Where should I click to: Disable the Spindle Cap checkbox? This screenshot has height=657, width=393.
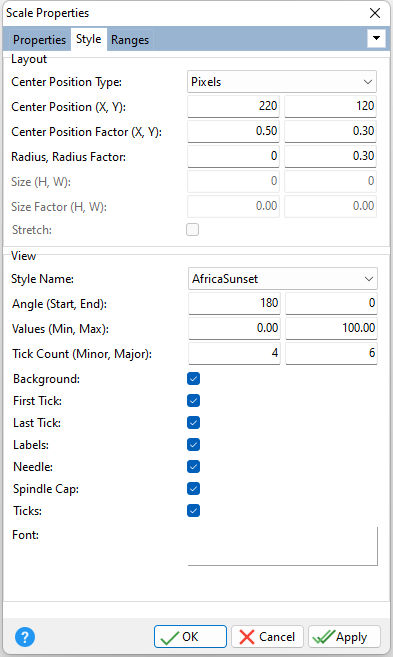[193, 489]
